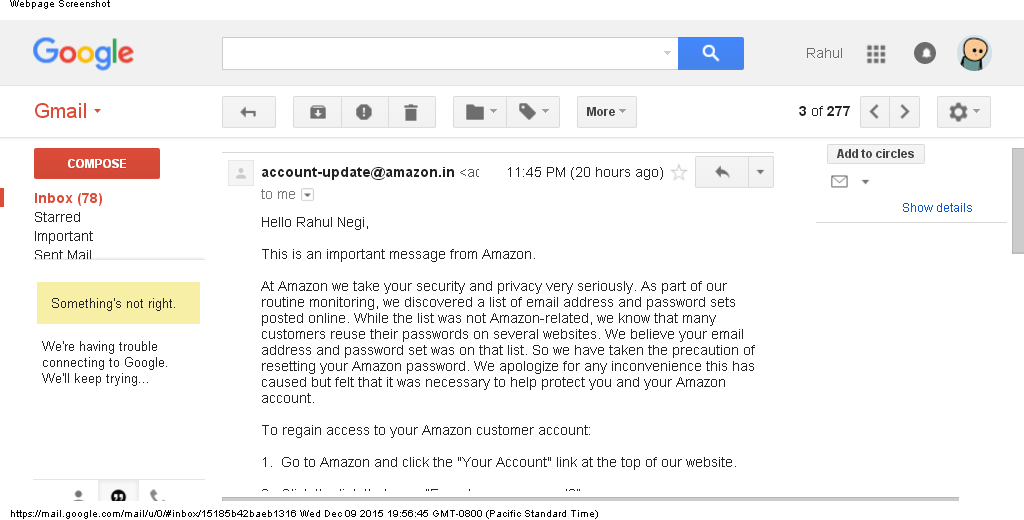Click the Show details link
Screen dimensions: 1024x520
coord(936,208)
